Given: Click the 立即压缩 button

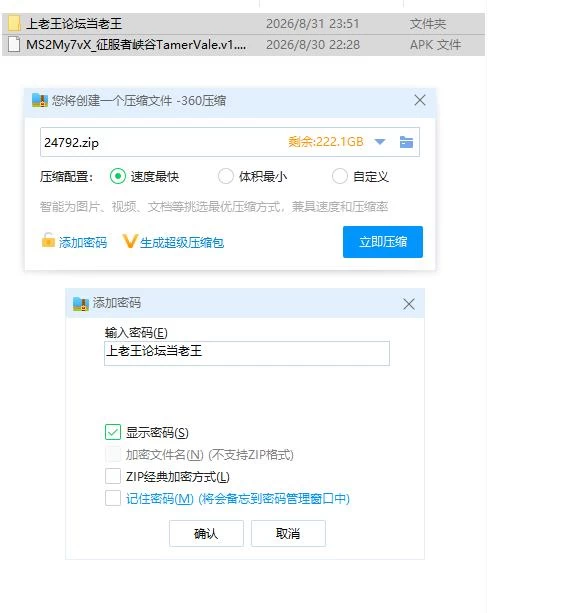Looking at the screenshot, I should (383, 242).
